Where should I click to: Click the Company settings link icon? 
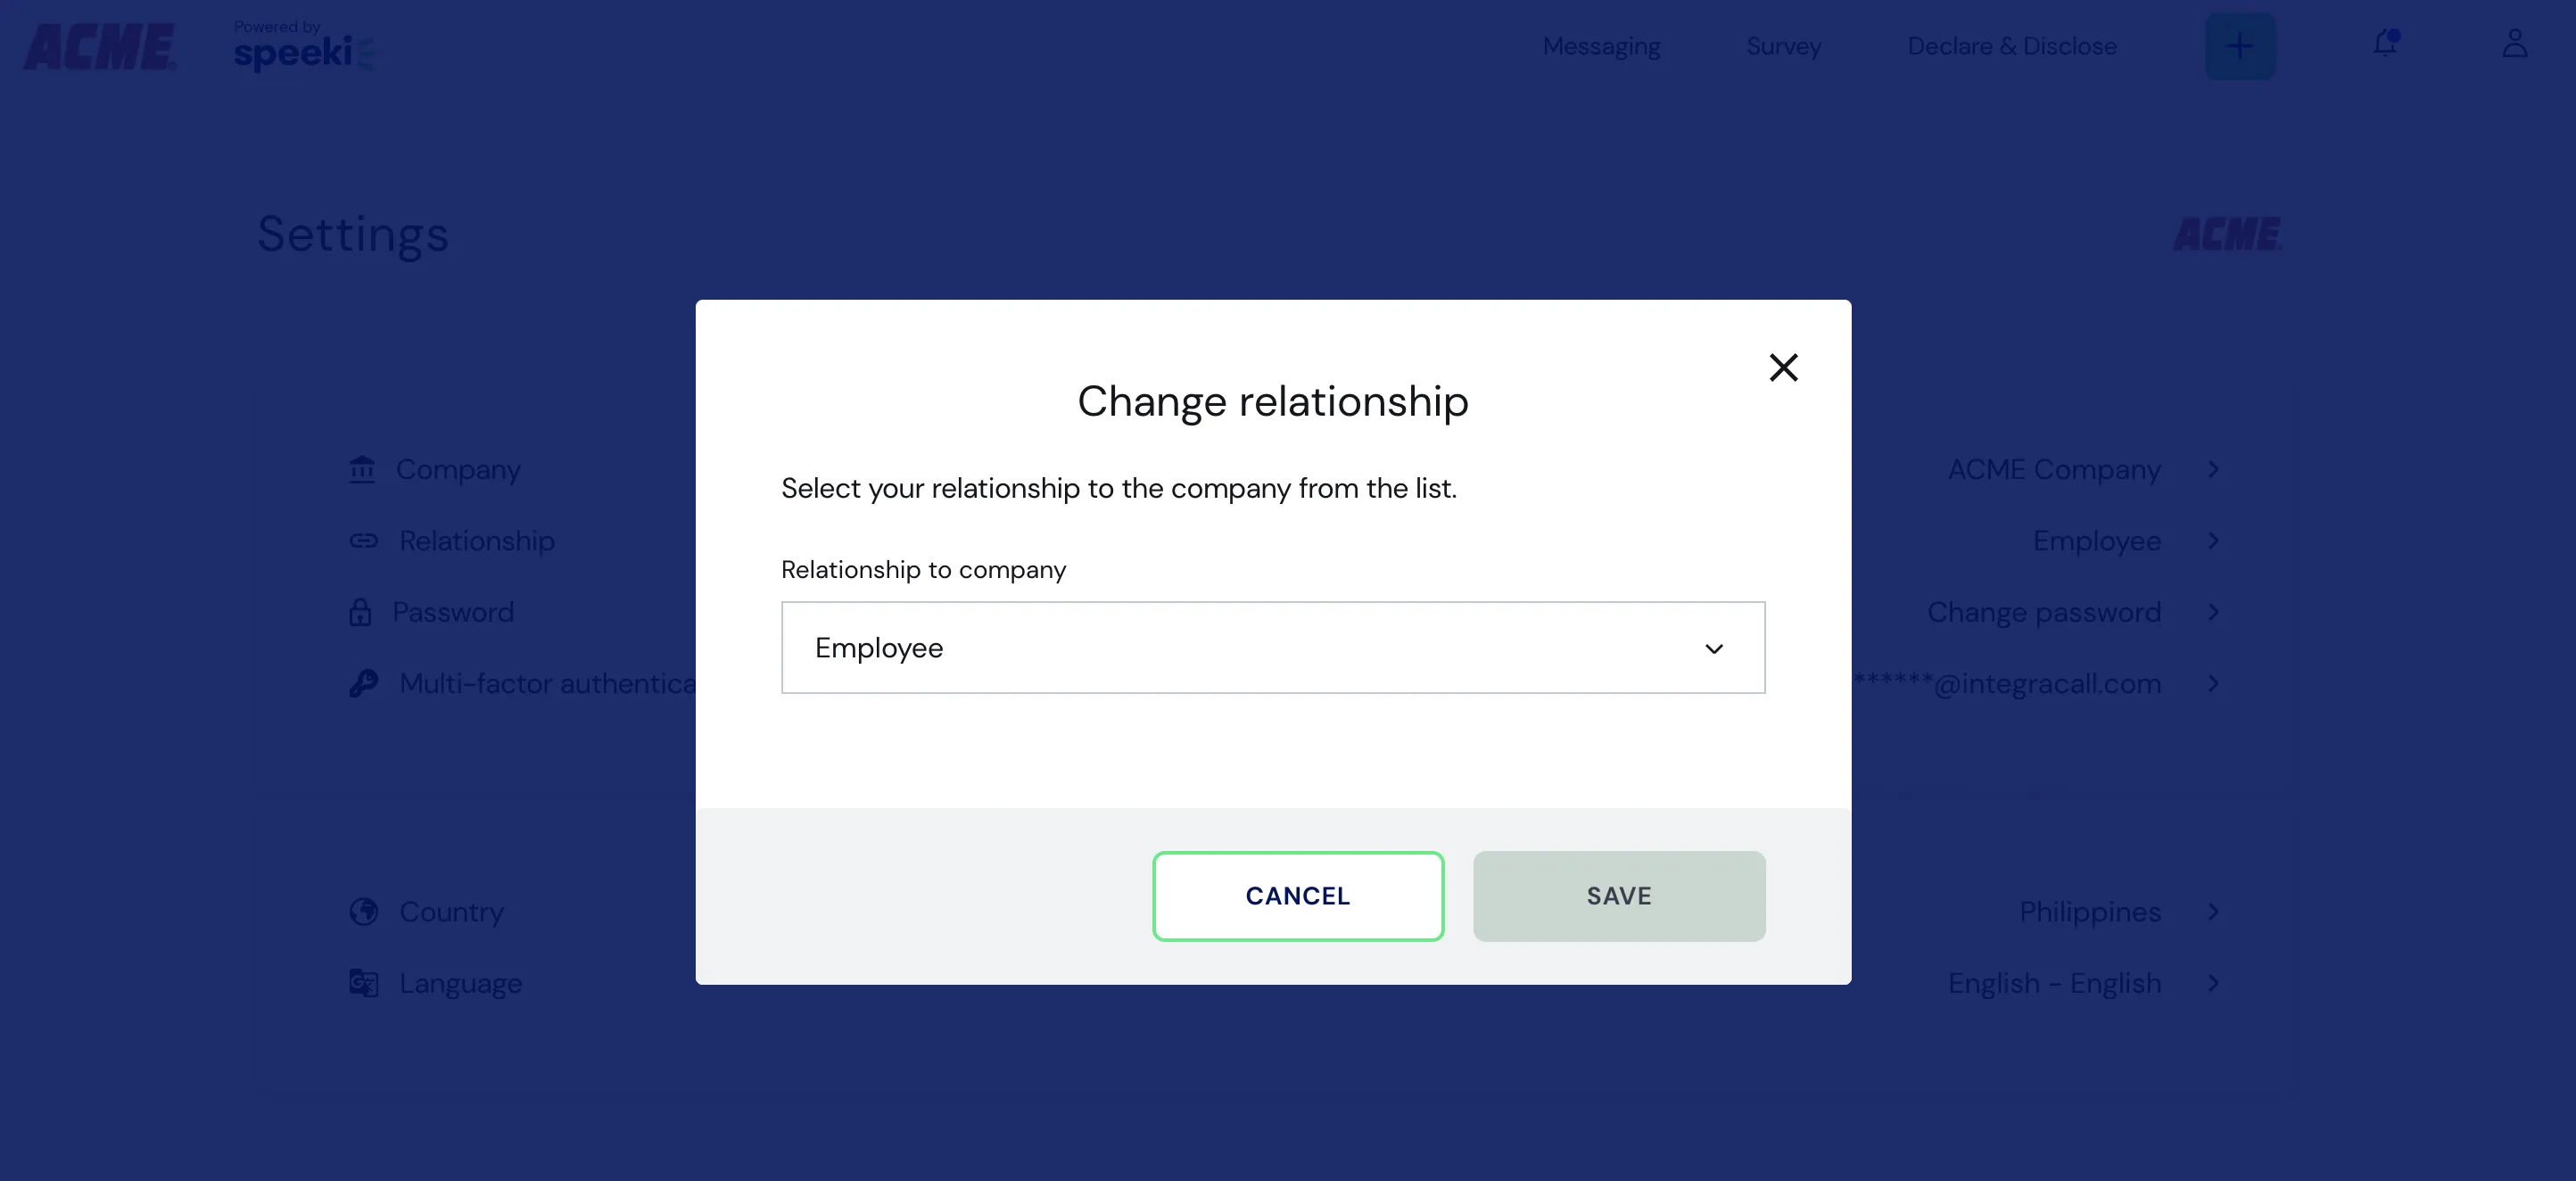point(359,470)
